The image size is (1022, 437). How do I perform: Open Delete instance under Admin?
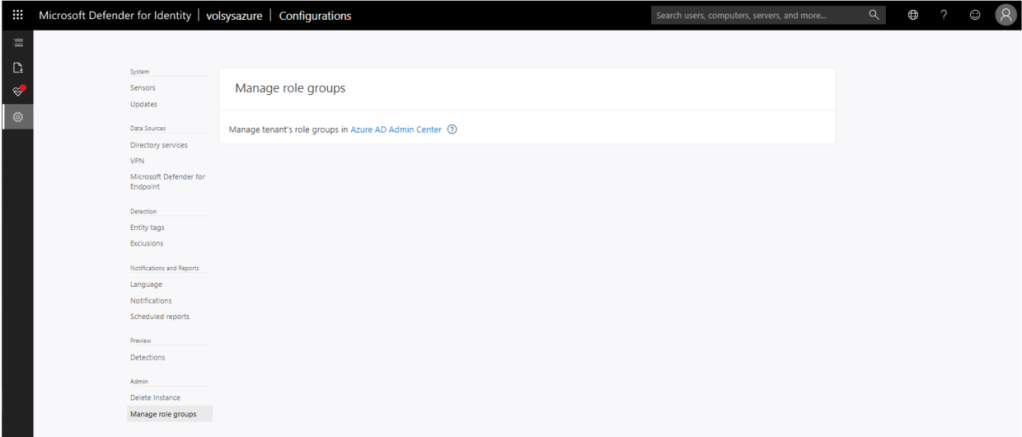[x=155, y=397]
